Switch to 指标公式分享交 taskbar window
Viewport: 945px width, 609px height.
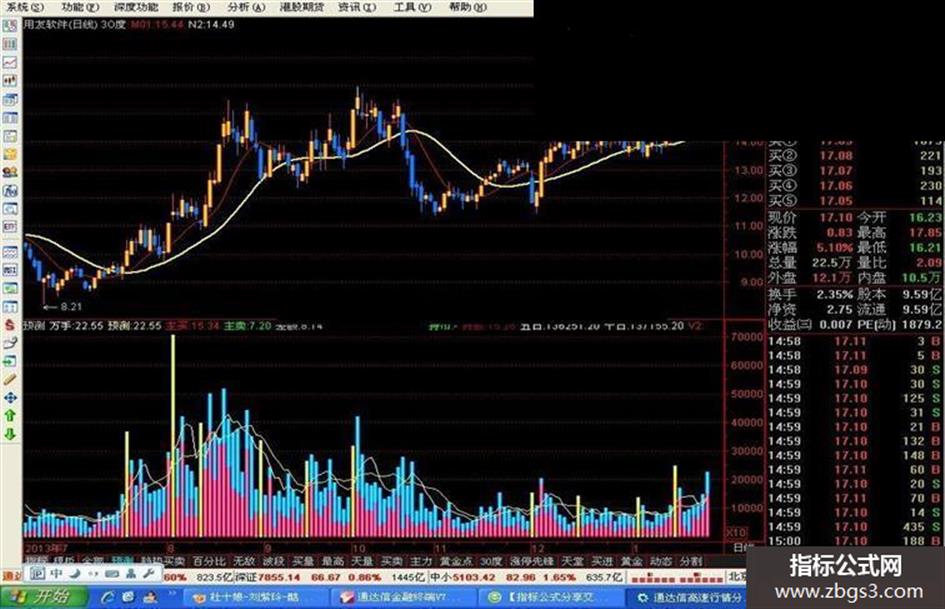[550, 598]
